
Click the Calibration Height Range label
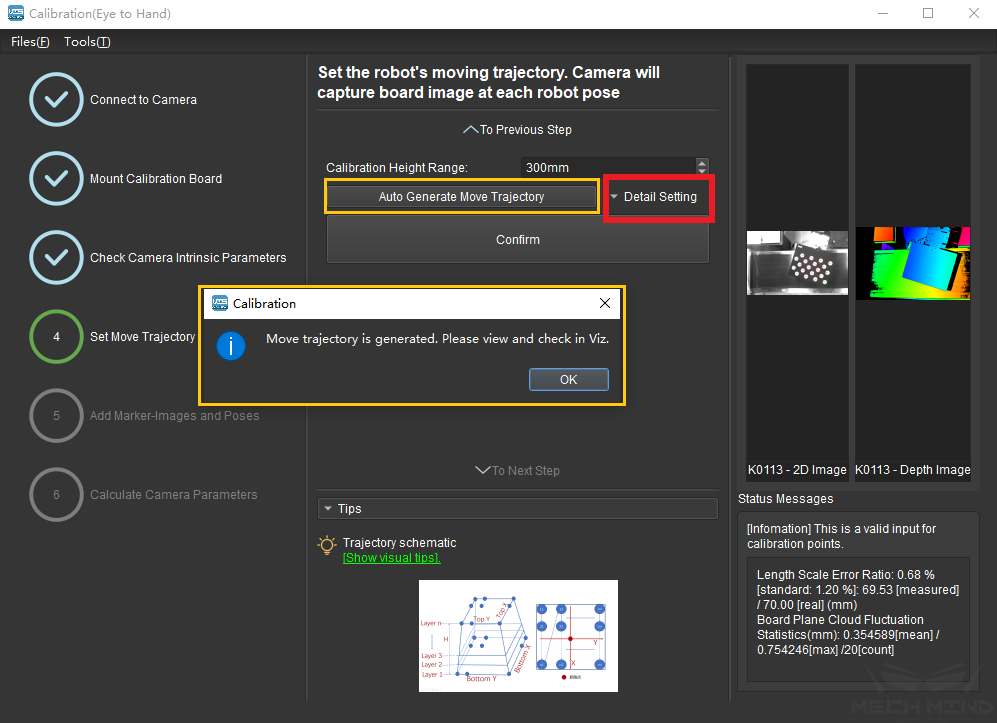397,167
